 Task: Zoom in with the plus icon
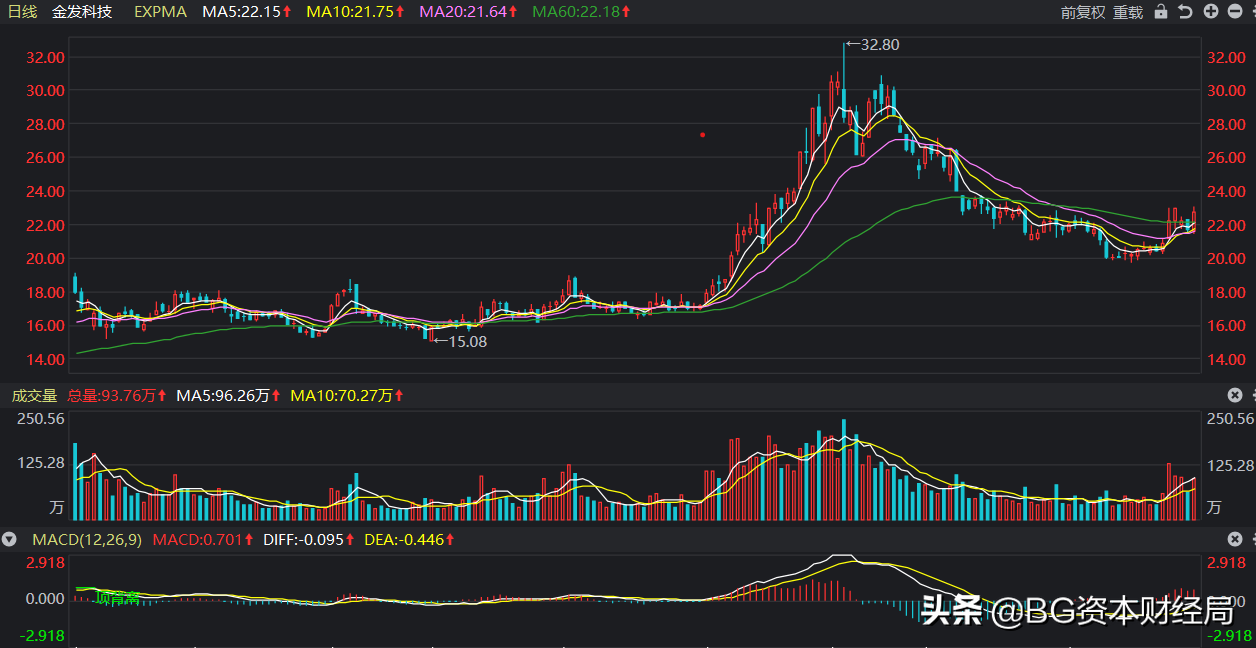click(1211, 12)
